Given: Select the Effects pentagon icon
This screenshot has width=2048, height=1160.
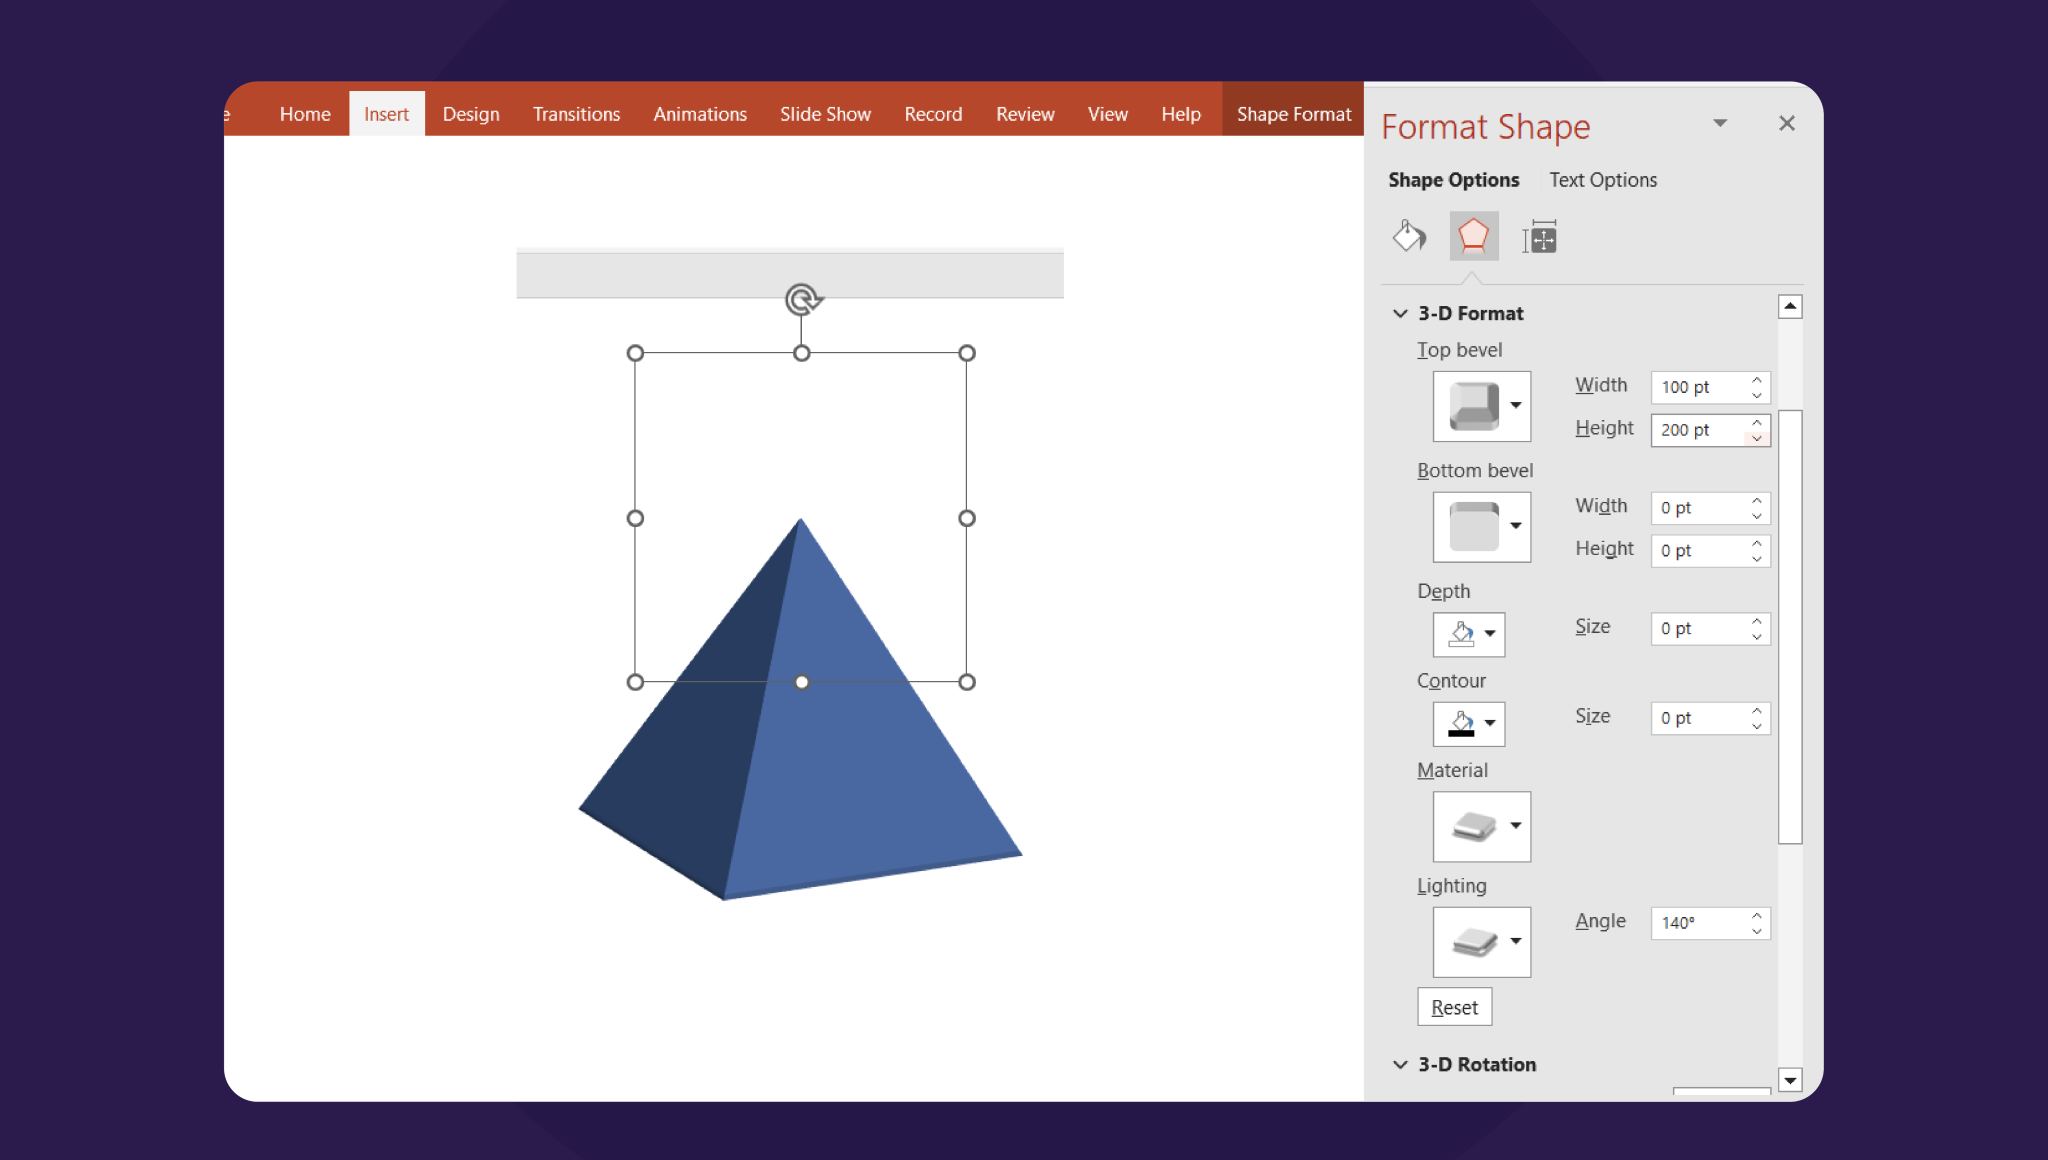Looking at the screenshot, I should point(1474,236).
